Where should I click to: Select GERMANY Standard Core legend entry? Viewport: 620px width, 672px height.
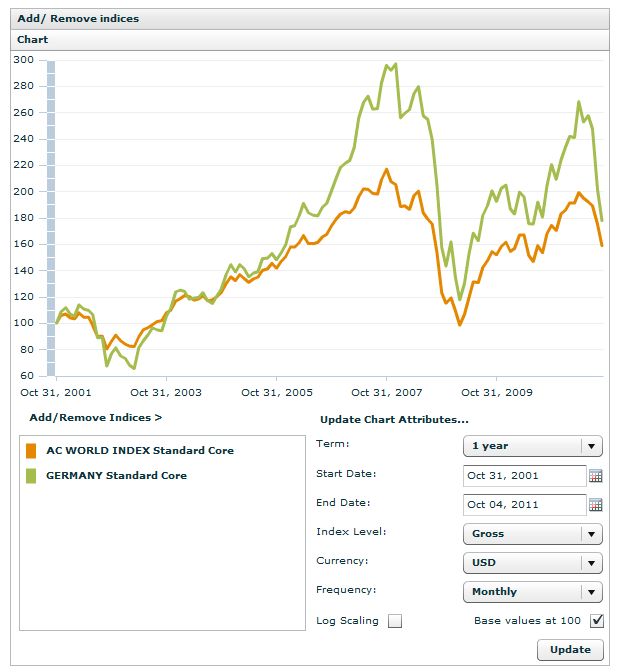coord(116,476)
